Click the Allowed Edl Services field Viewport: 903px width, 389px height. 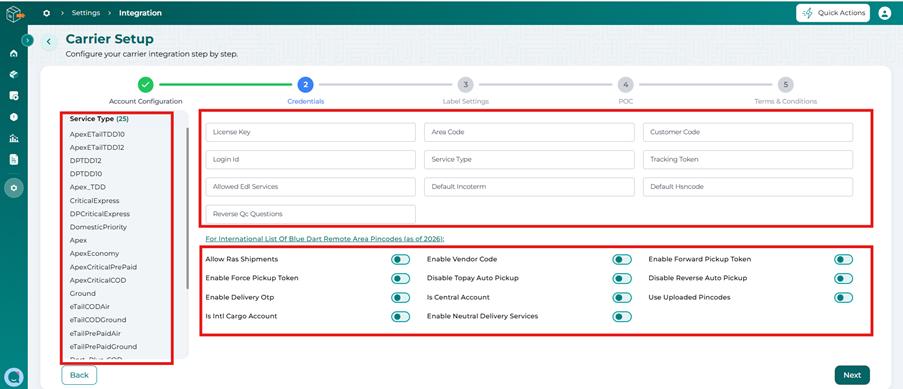310,187
